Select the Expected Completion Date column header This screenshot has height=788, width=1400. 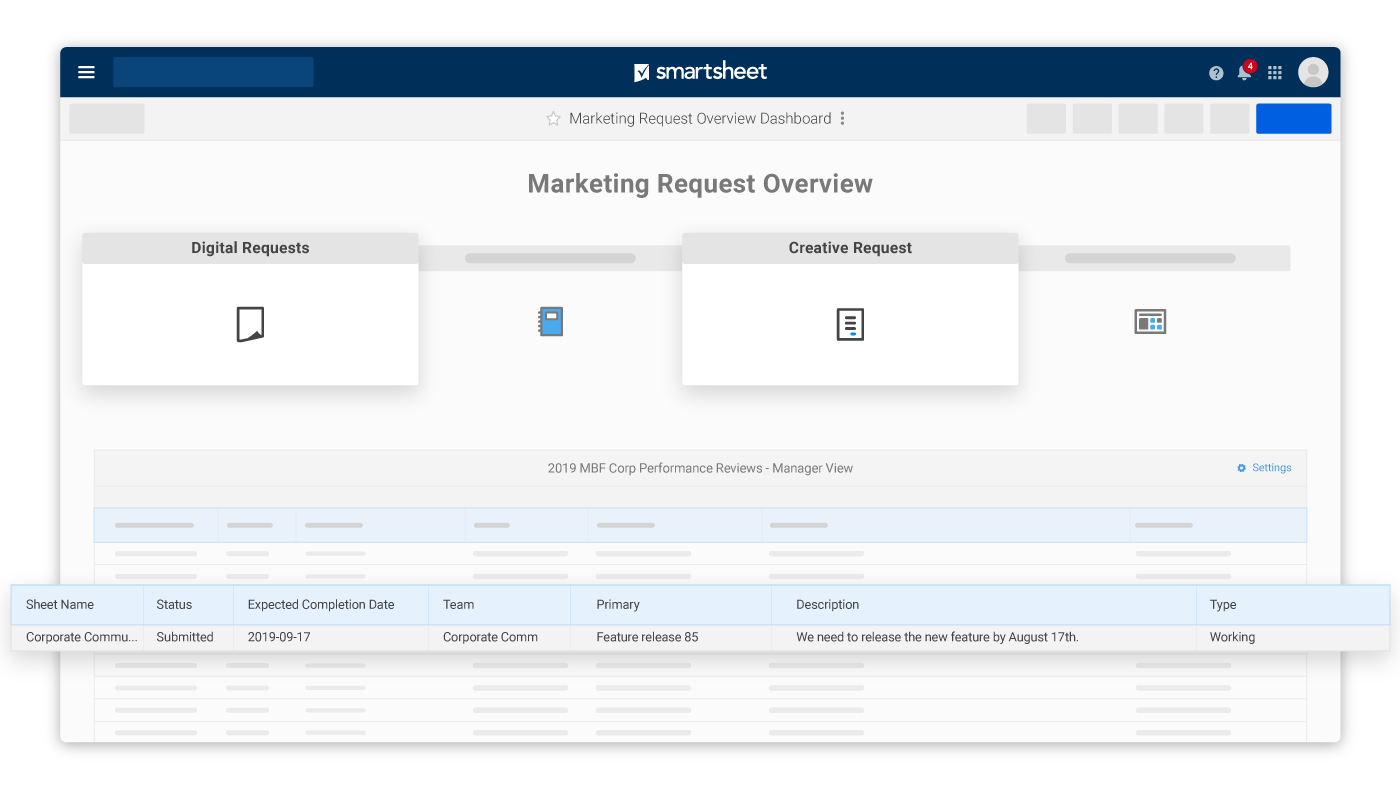pos(321,605)
